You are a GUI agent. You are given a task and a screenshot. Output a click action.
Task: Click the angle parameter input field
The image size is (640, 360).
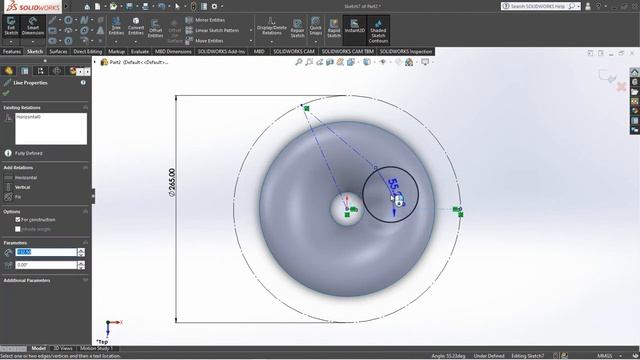point(46,265)
